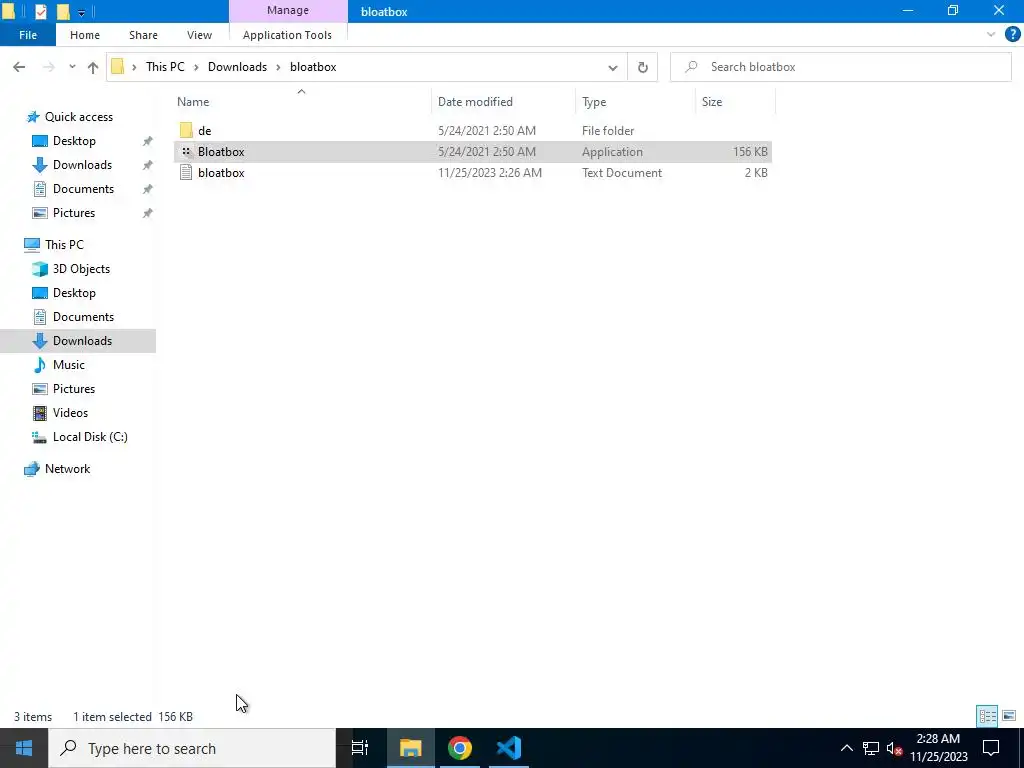The width and height of the screenshot is (1024, 768).
Task: Select Network in navigation pane
Action: point(67,469)
